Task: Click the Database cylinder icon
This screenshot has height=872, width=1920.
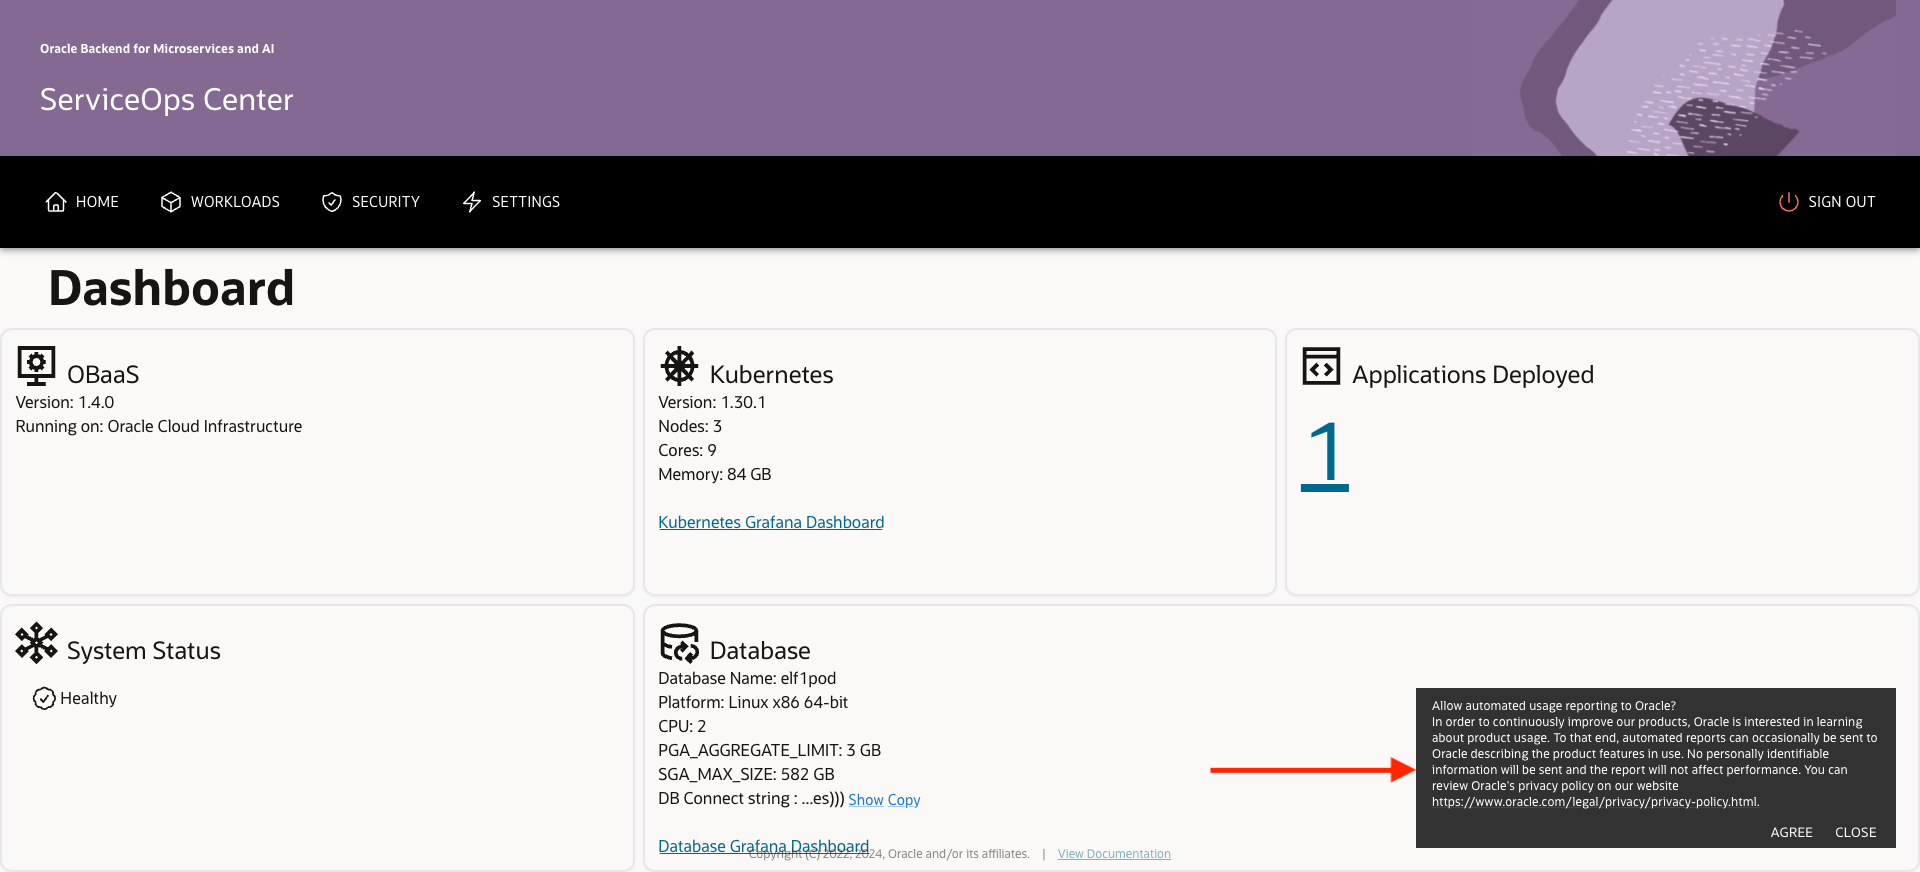Action: tap(679, 643)
